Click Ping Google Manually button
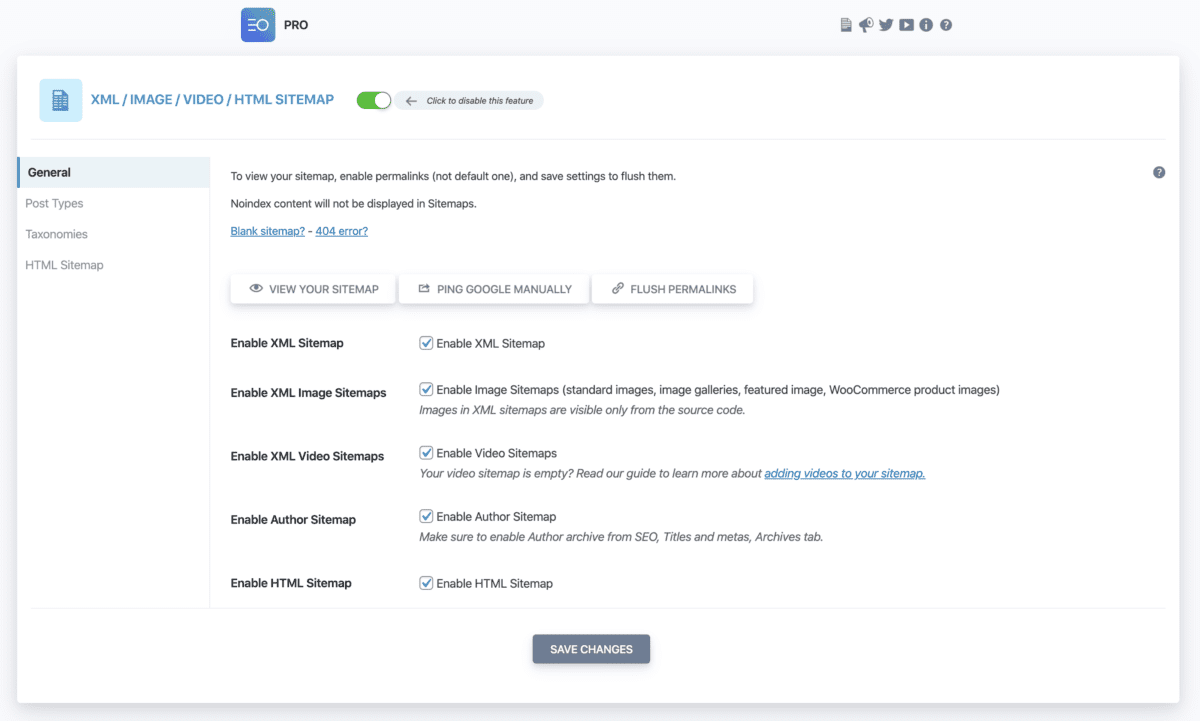The width and height of the screenshot is (1200, 721). click(x=494, y=289)
